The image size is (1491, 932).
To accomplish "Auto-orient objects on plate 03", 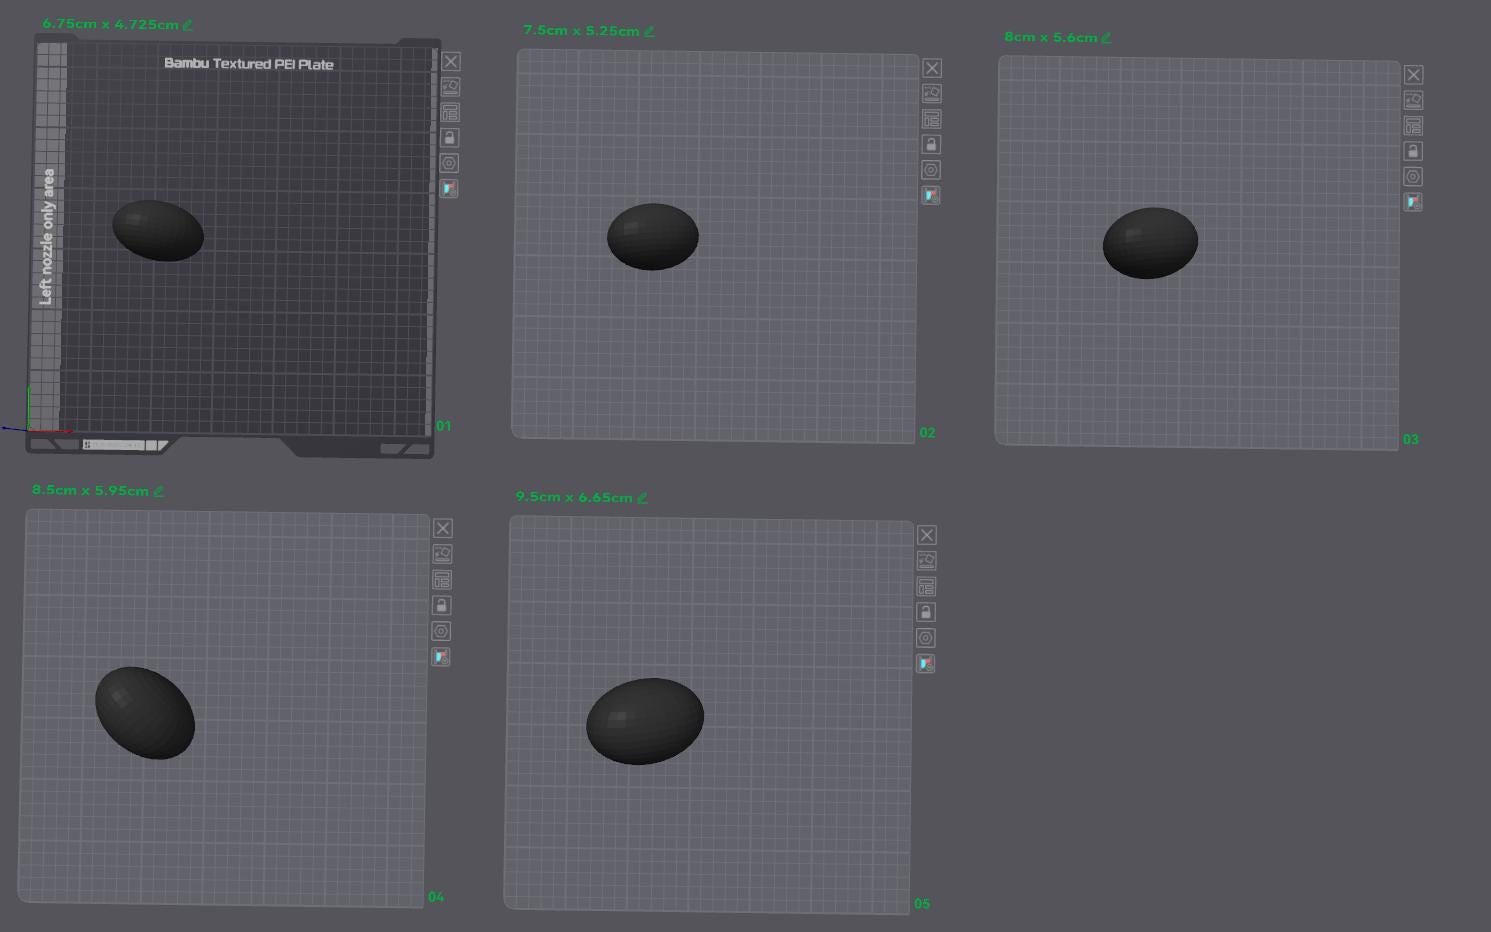I will coord(1413,100).
